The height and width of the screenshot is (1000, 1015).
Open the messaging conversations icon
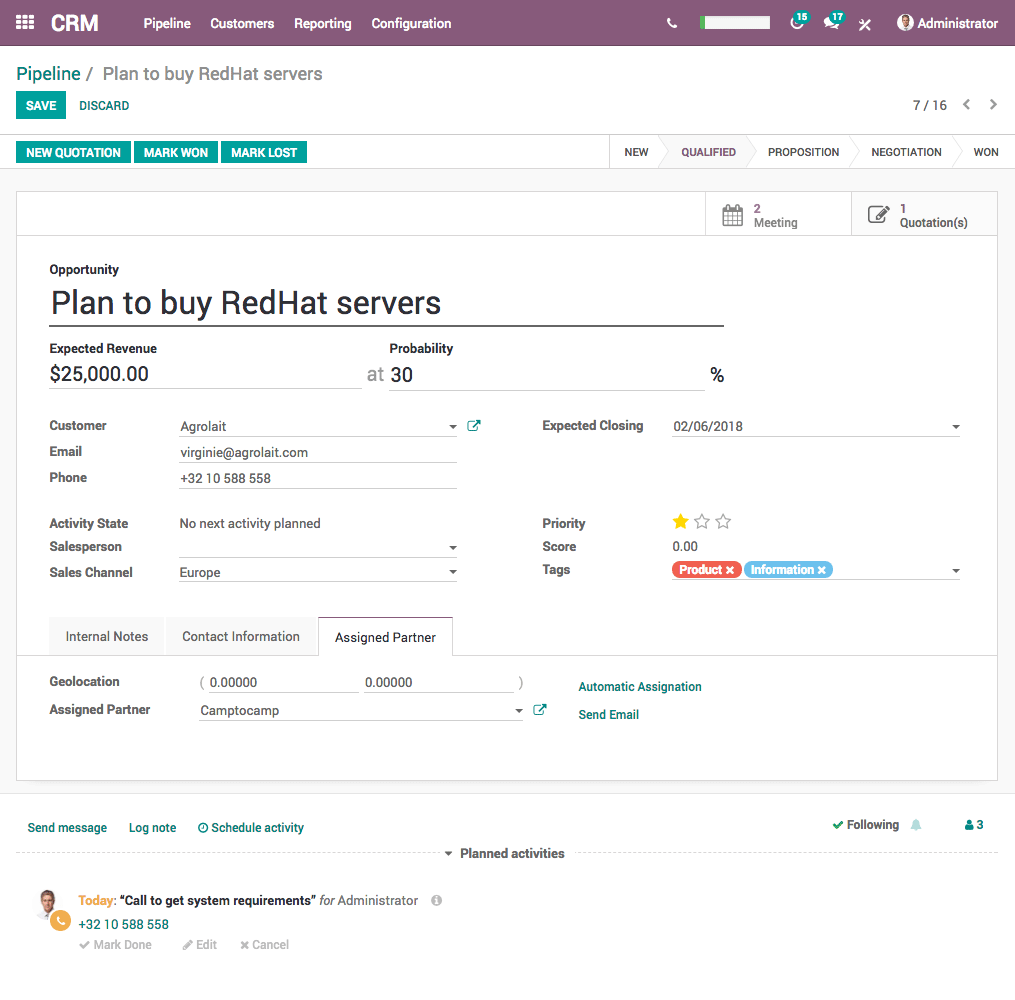pyautogui.click(x=832, y=22)
